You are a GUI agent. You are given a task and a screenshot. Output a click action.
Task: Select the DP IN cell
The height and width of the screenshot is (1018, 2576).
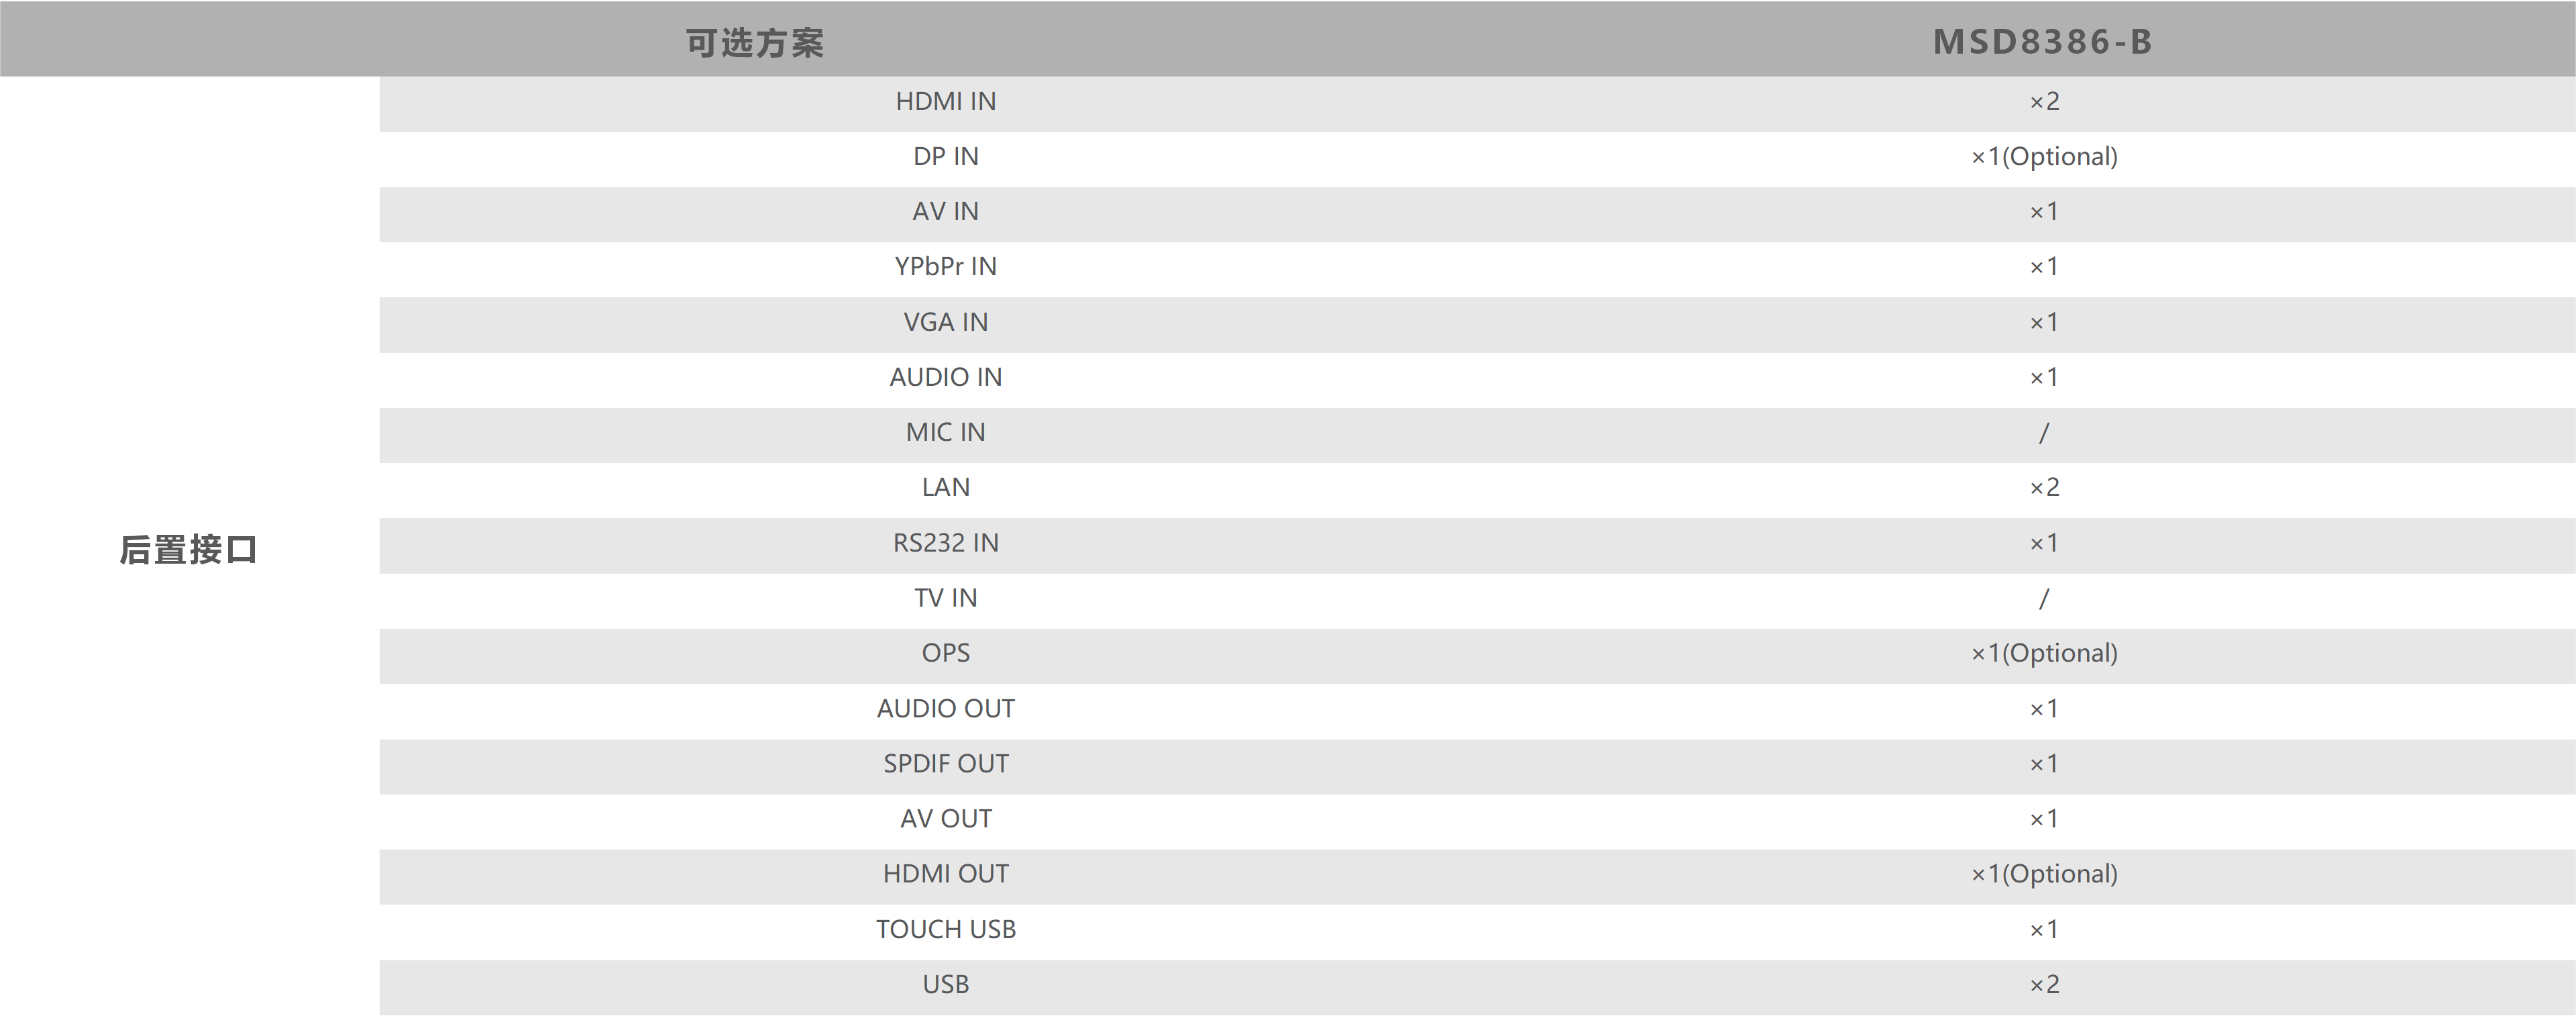pos(945,156)
